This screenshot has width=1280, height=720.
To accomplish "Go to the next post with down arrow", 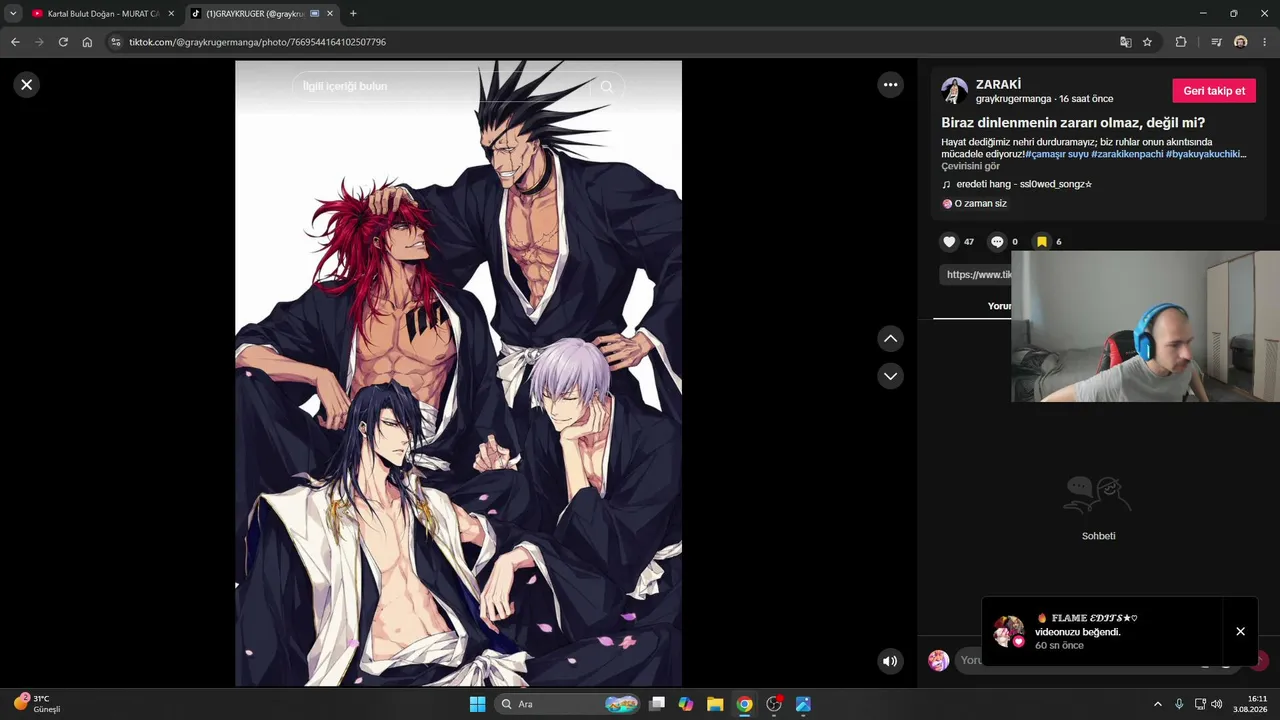I will coord(890,376).
